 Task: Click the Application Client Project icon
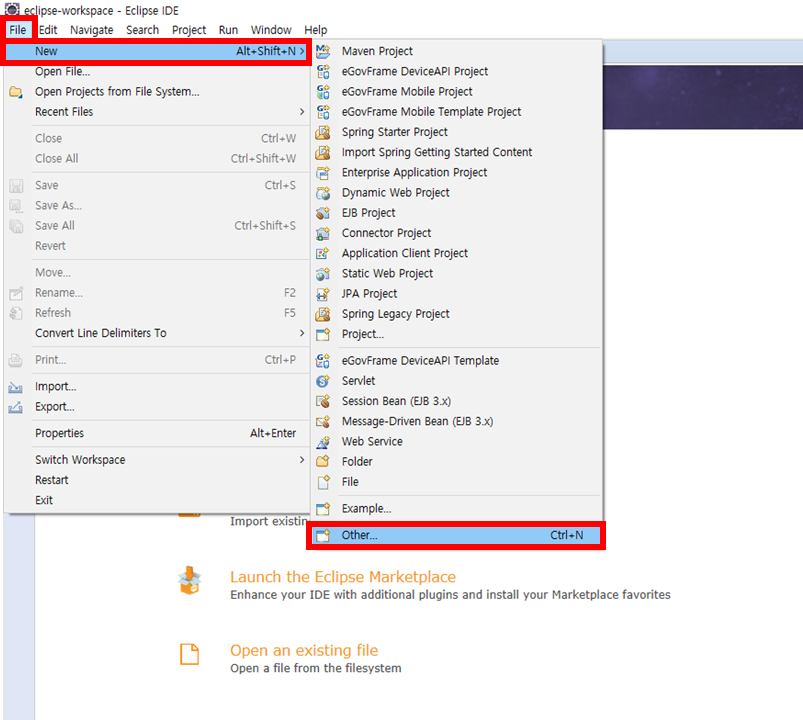[x=323, y=253]
